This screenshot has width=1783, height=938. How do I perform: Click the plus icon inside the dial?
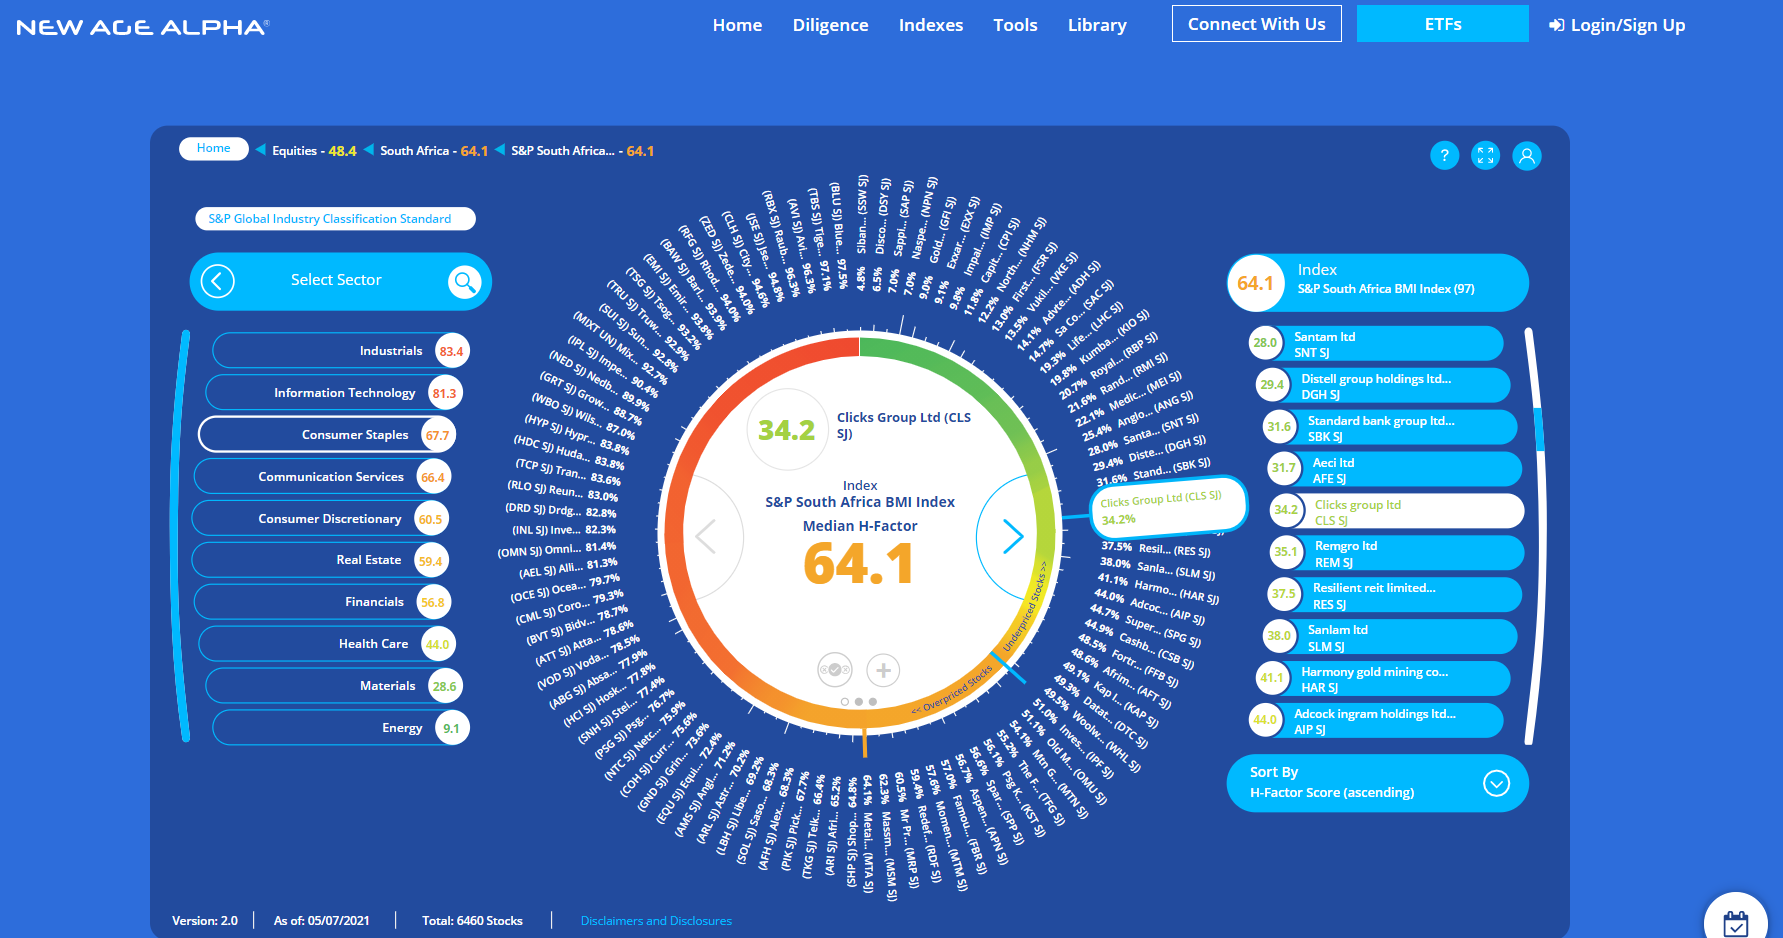click(x=883, y=669)
